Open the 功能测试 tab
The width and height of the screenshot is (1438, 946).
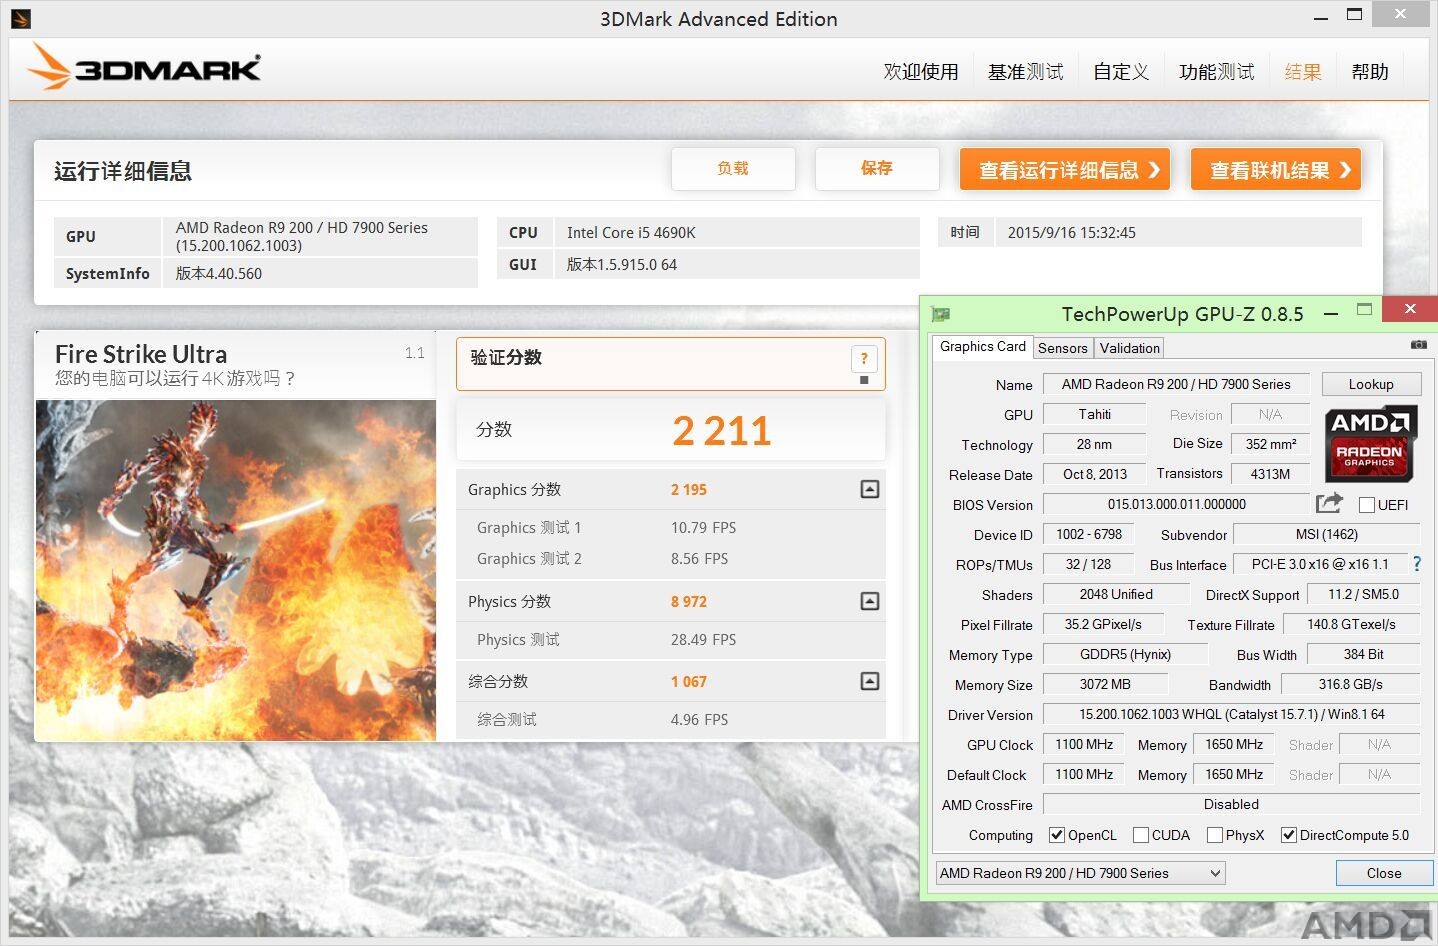pos(1216,72)
